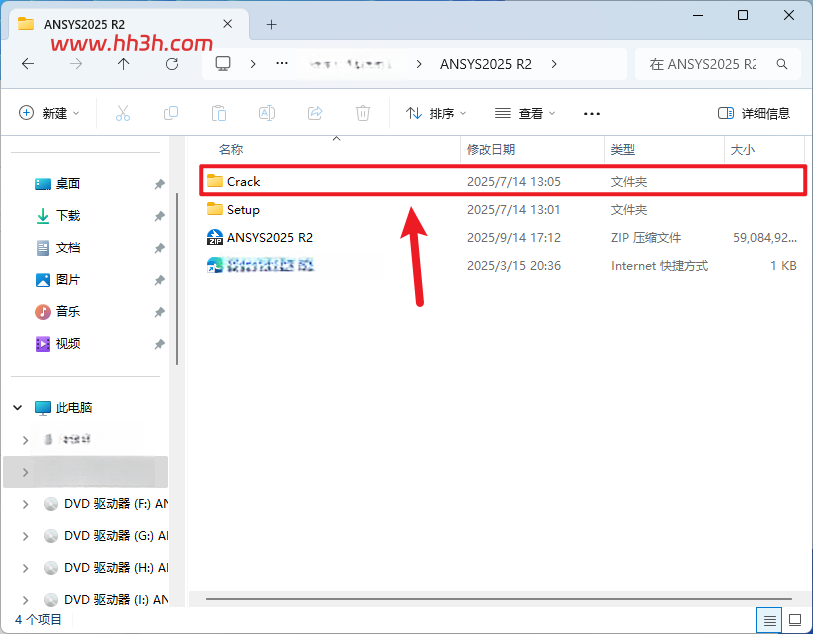Unpin 下载 via its pin icon
This screenshot has height=634, width=813.
pyautogui.click(x=160, y=216)
